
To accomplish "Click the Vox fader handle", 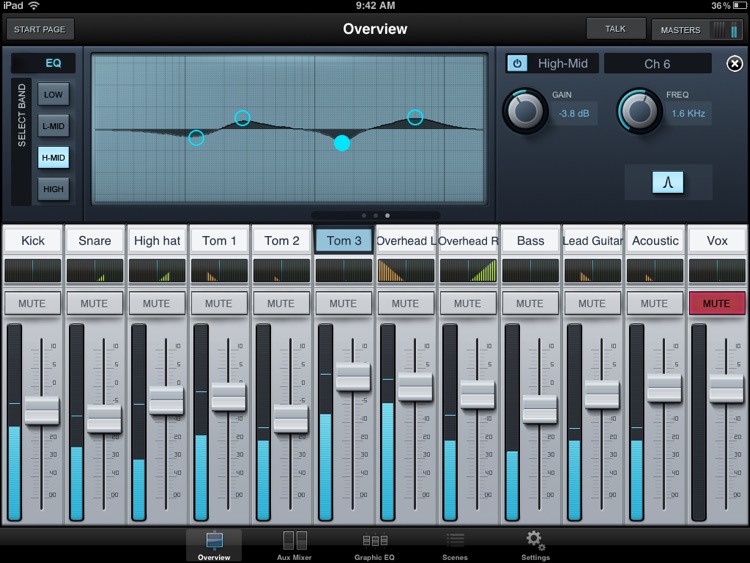I will pos(726,388).
